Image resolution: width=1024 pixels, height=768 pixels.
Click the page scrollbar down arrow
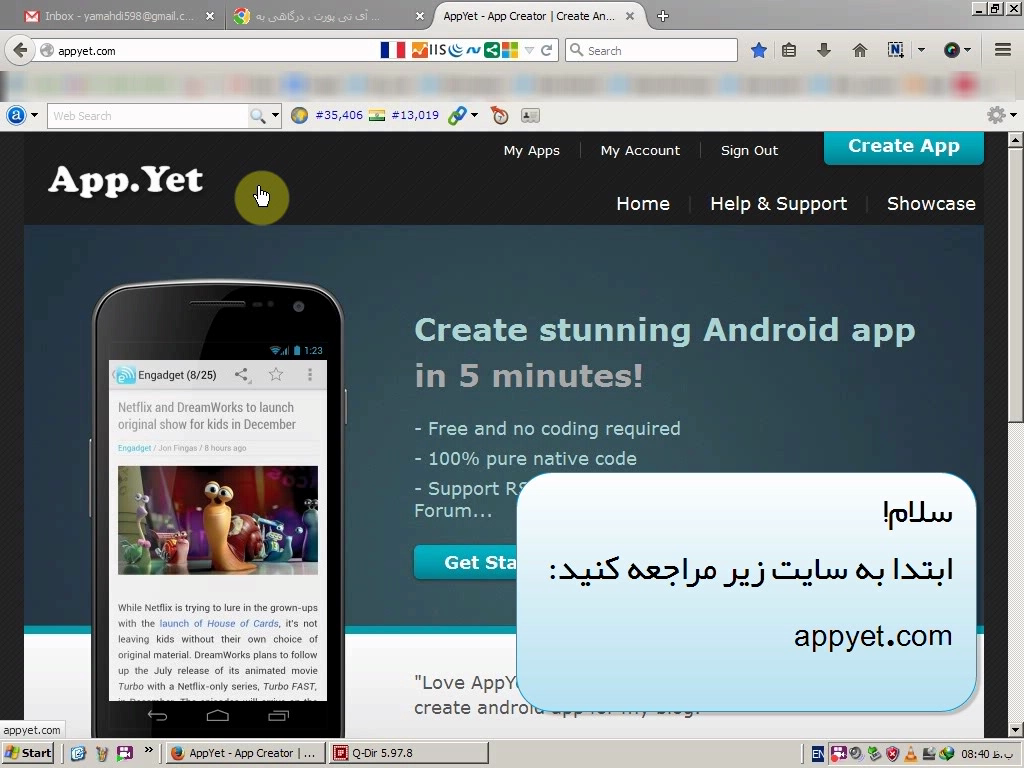click(1016, 729)
